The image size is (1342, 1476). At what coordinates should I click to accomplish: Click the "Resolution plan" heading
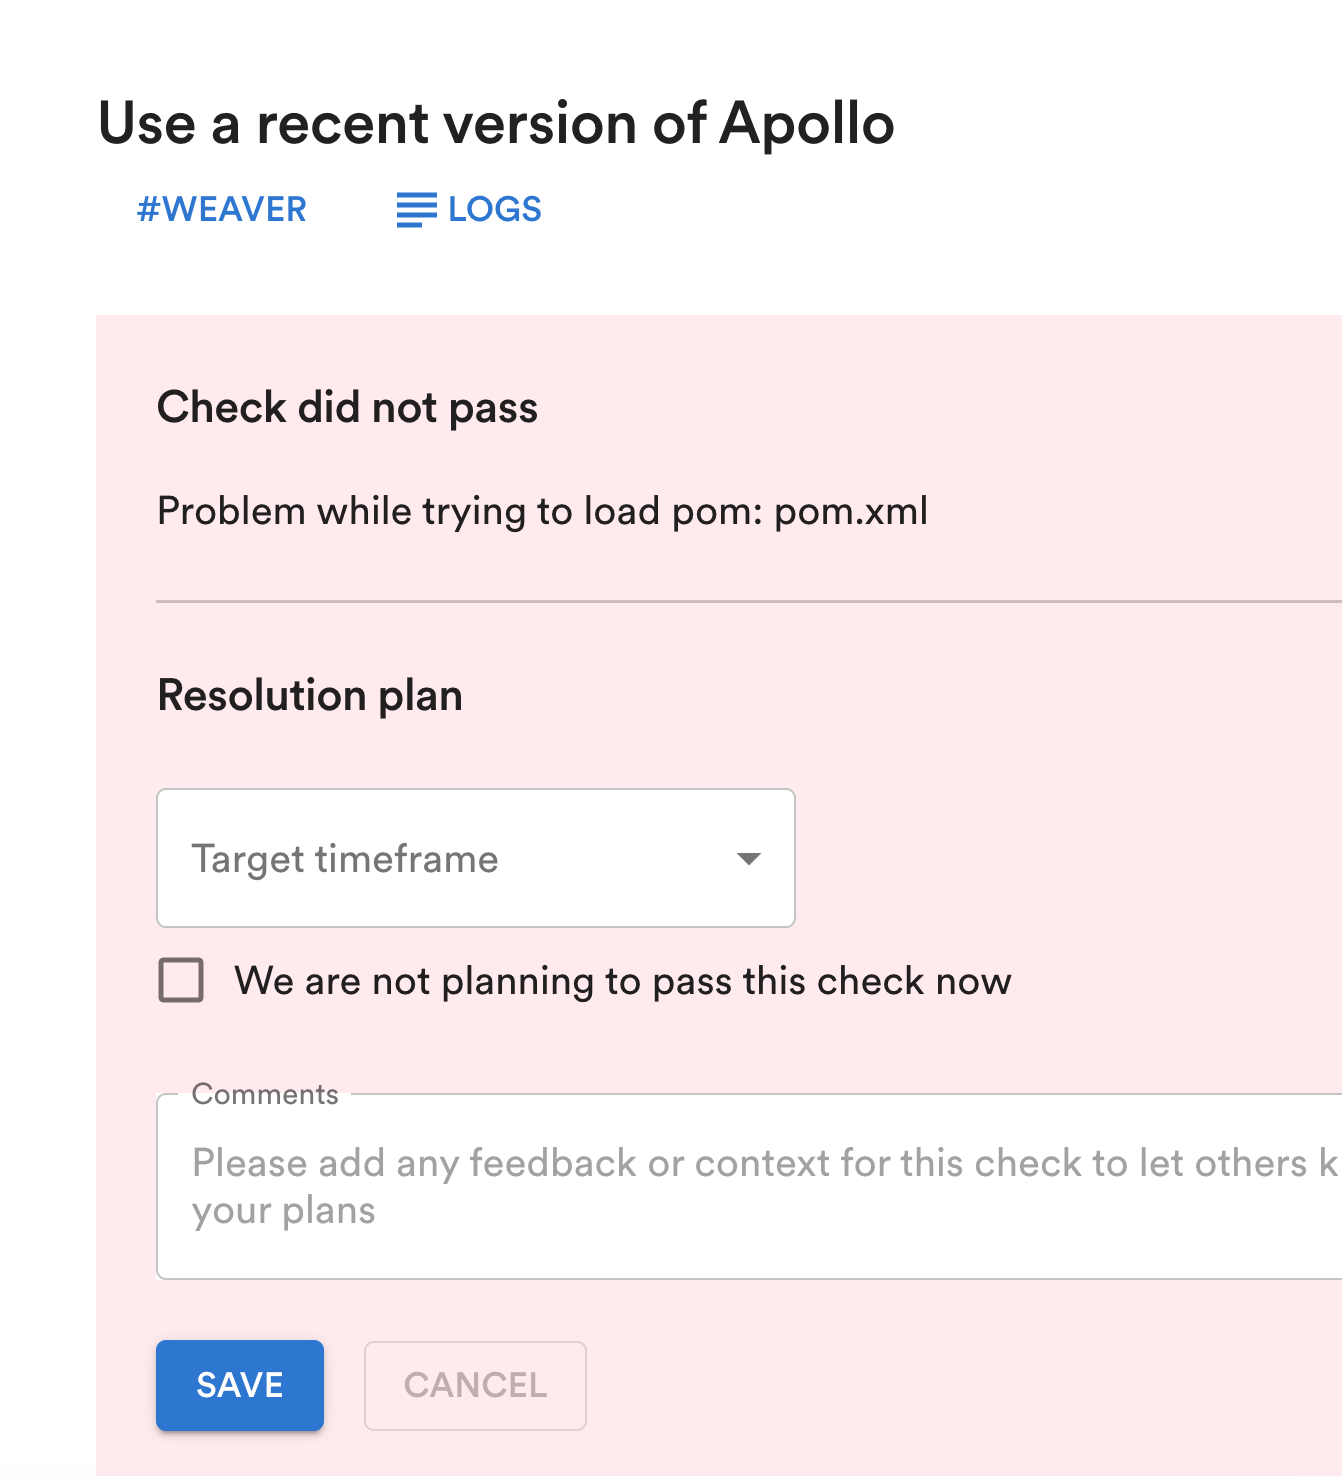[x=310, y=695]
